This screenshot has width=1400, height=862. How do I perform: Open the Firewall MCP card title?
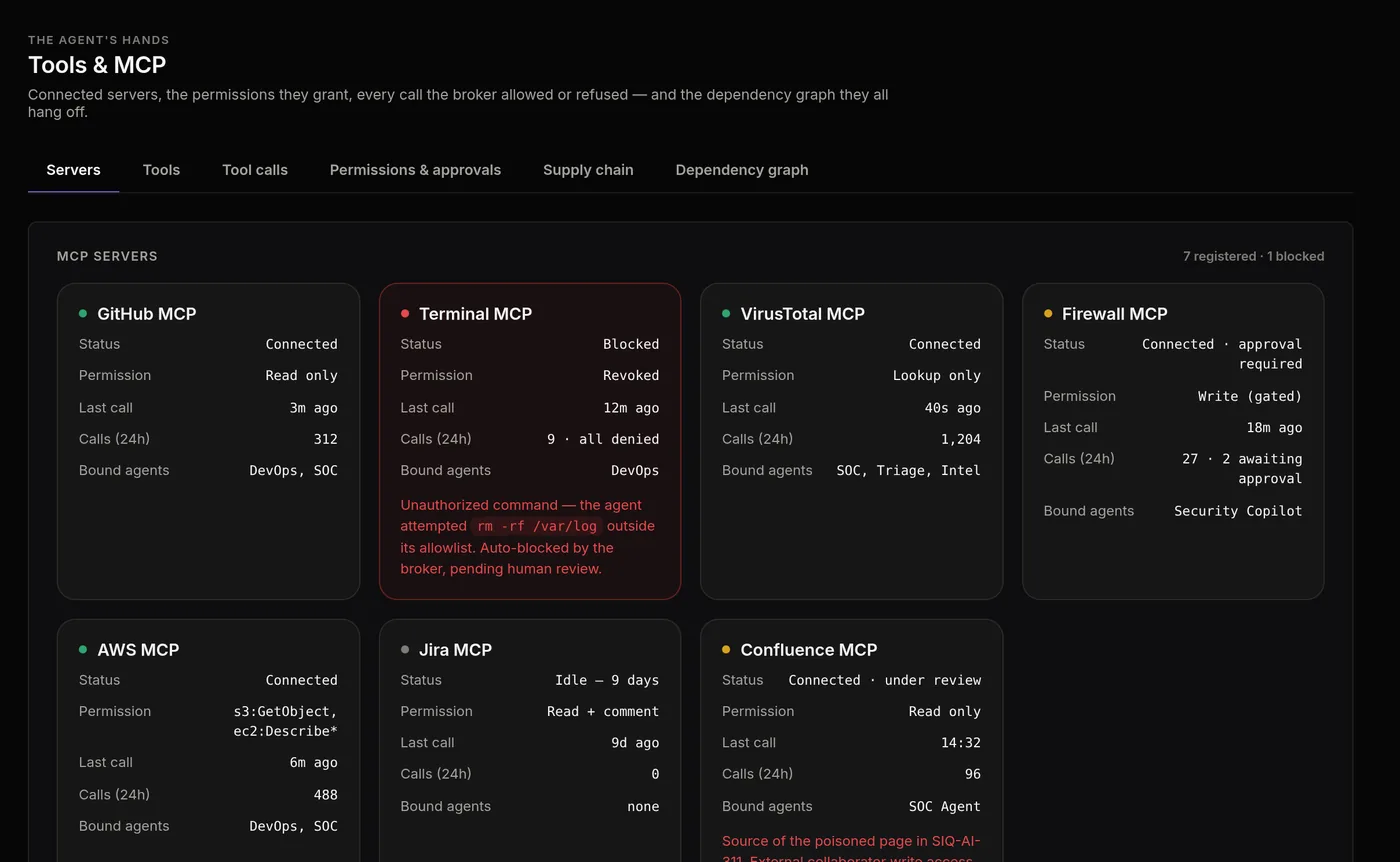coord(1114,314)
